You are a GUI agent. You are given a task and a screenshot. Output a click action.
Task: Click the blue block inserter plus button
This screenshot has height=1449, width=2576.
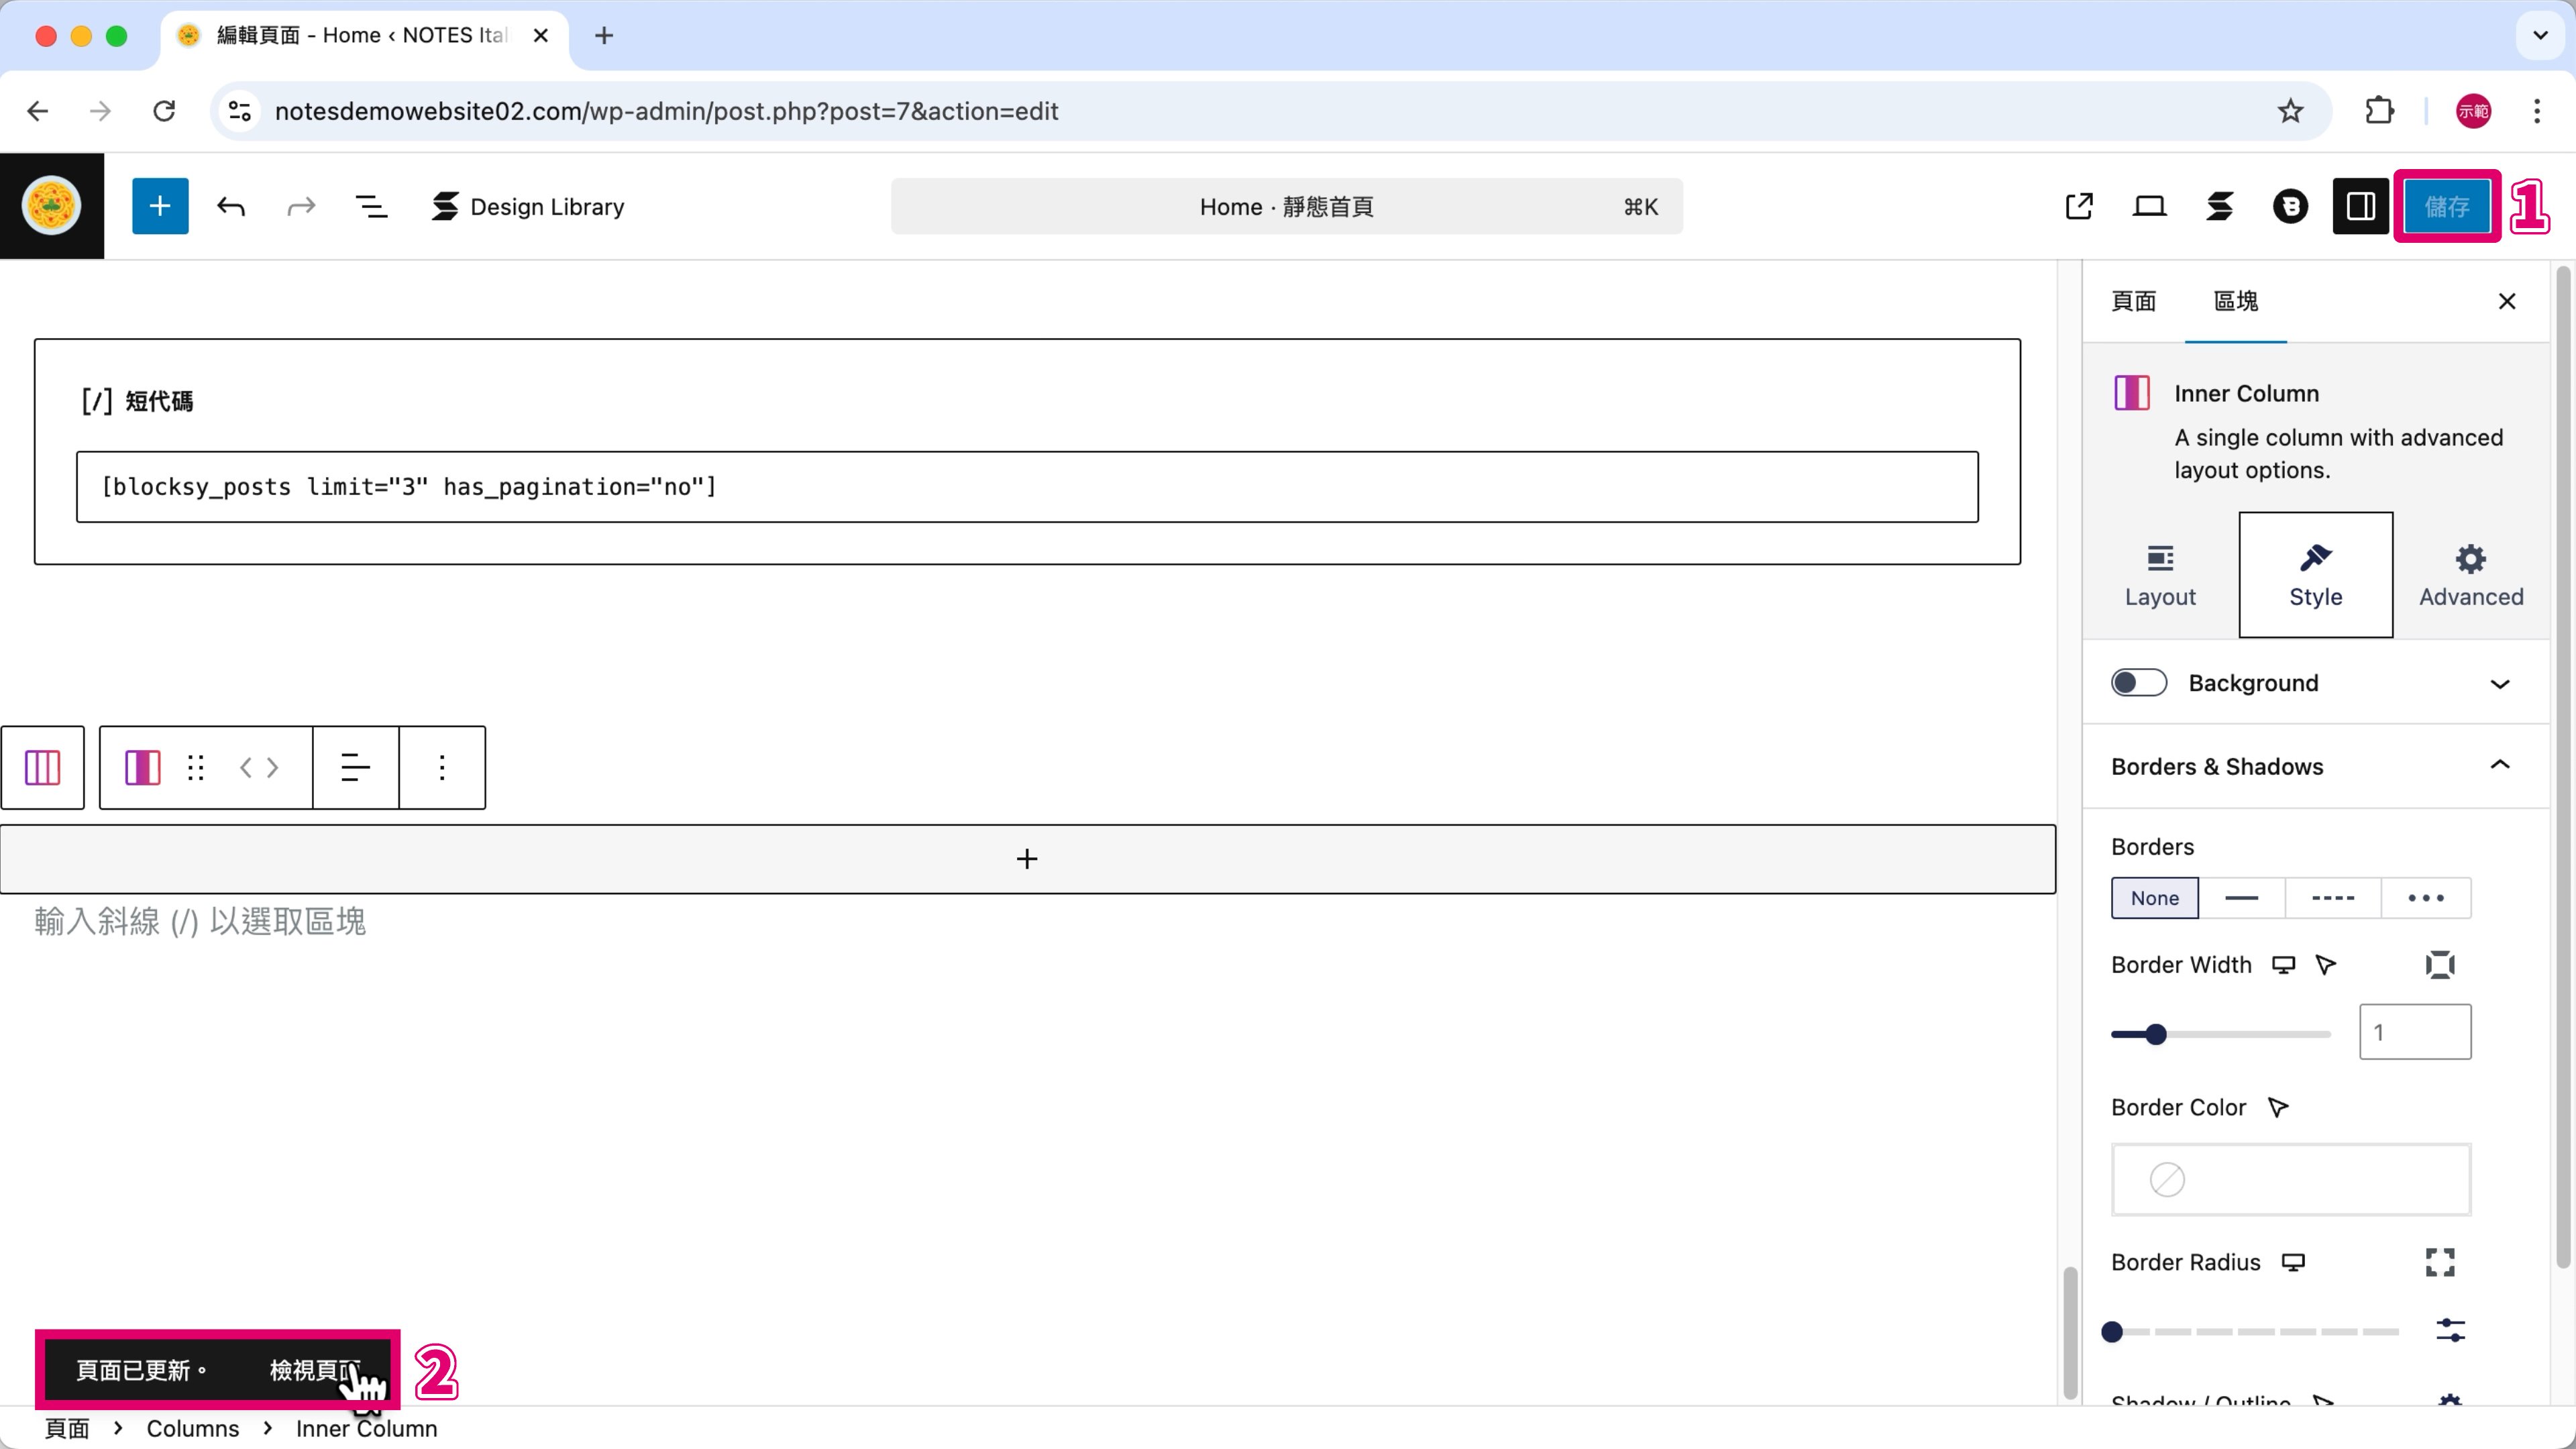point(160,206)
